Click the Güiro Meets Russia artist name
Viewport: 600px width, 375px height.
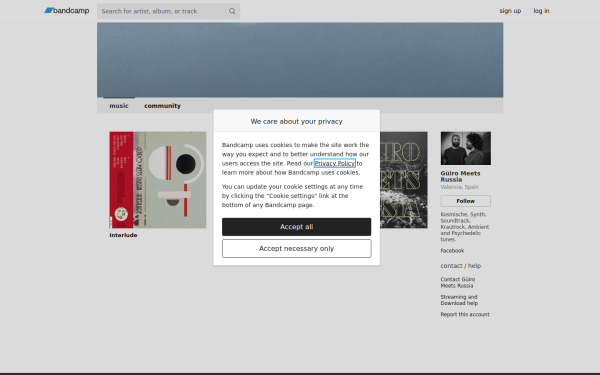(460, 176)
